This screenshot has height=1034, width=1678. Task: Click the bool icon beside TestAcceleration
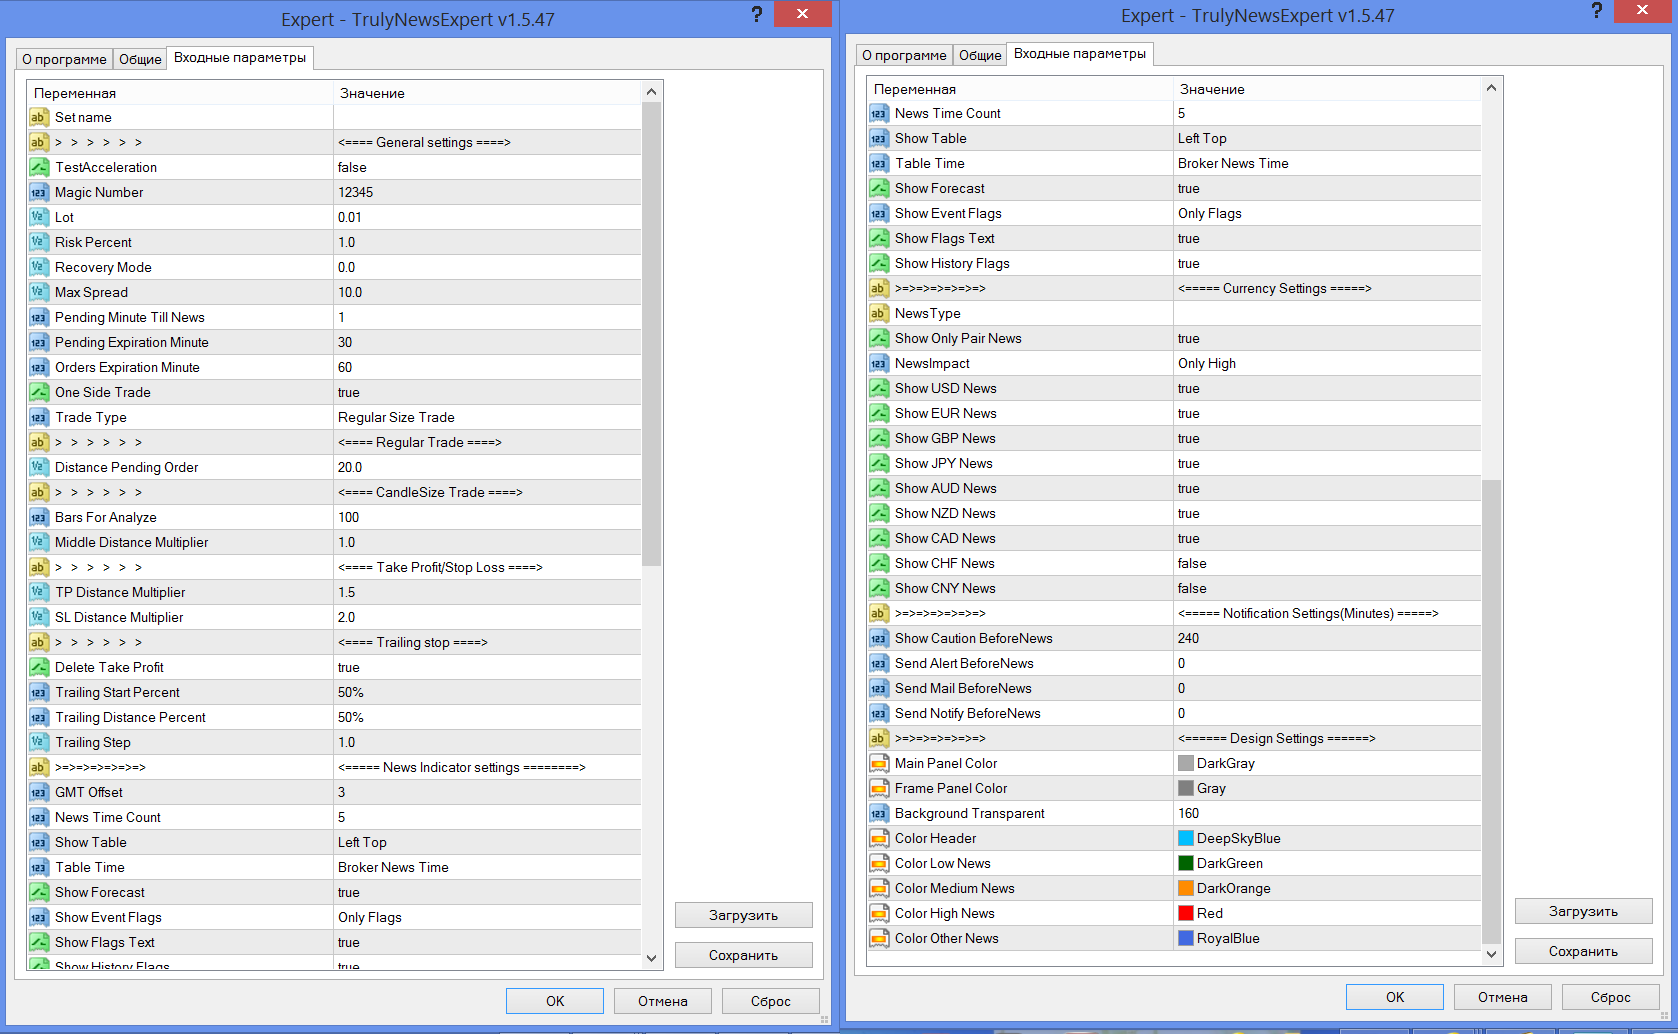[38, 167]
